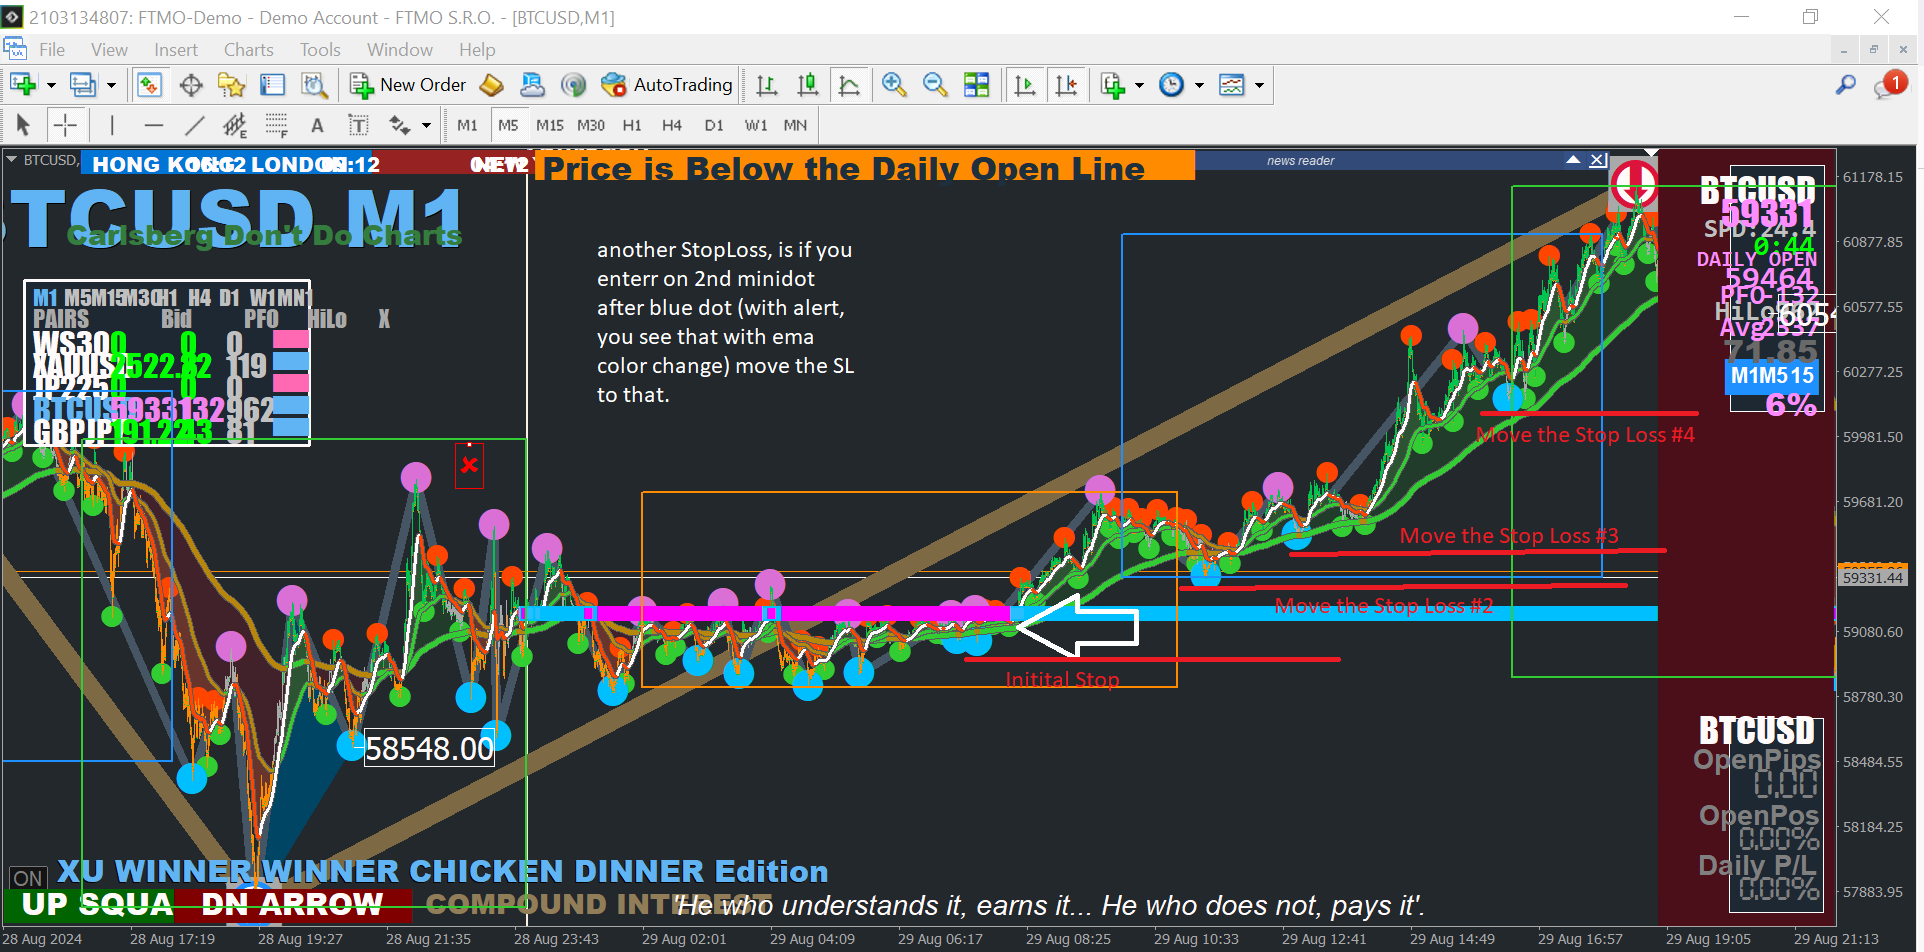This screenshot has height=952, width=1924.
Task: Click the Arrows drawing tool icon
Action: [400, 125]
